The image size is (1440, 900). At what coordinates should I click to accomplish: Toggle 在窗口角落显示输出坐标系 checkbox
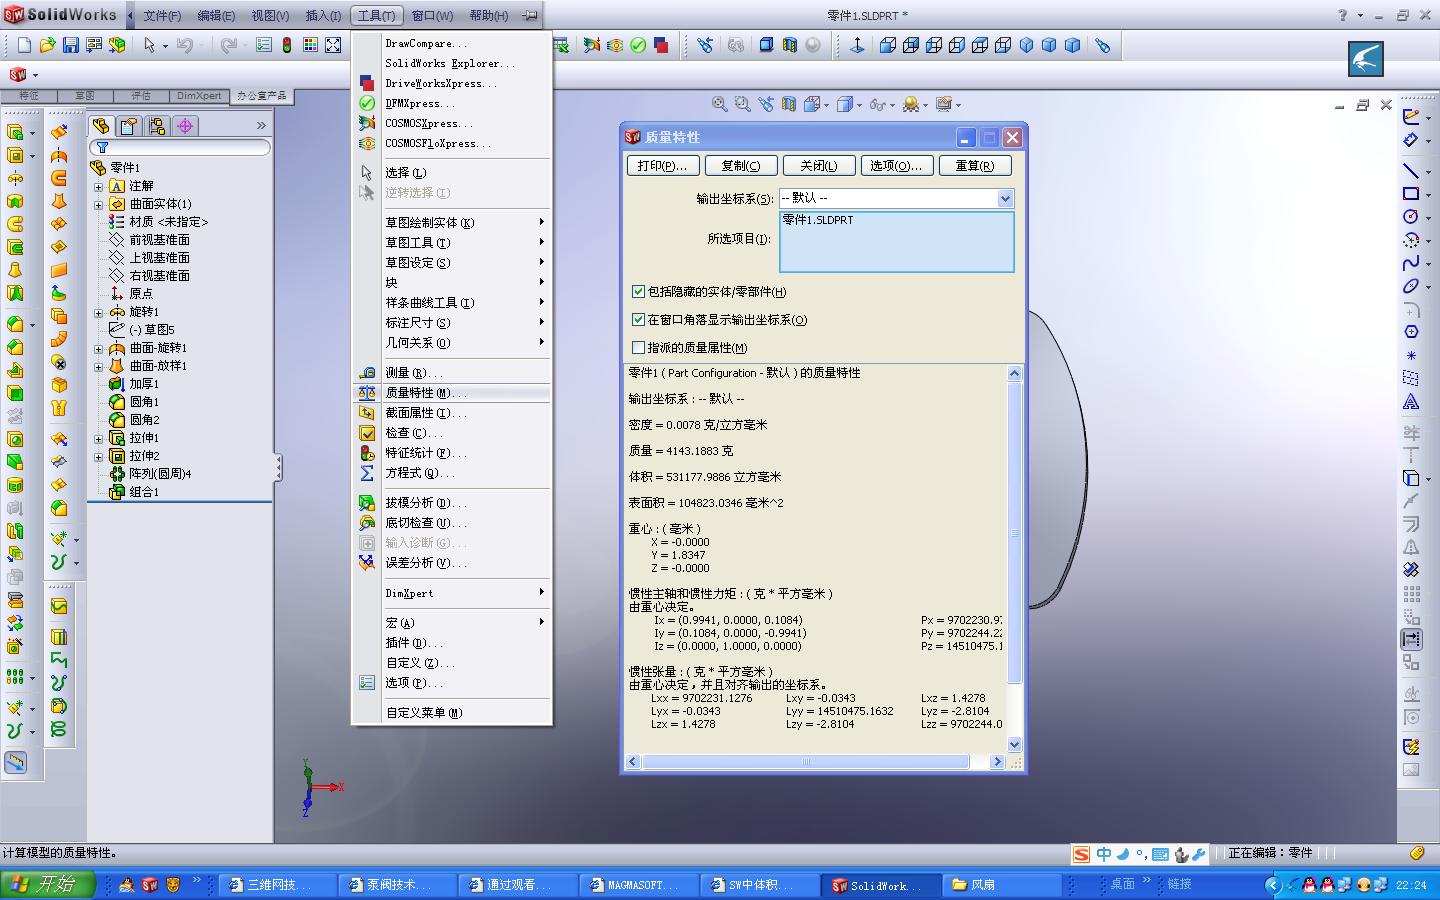(638, 319)
